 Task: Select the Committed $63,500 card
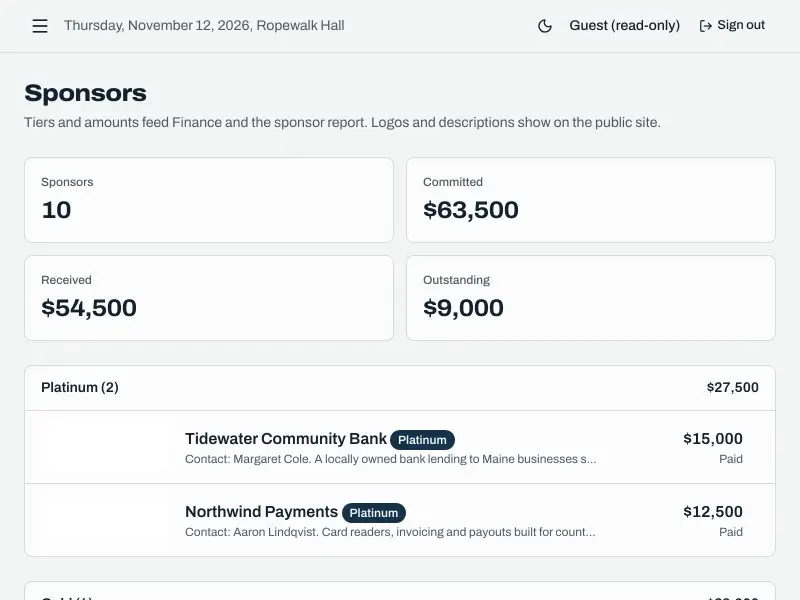click(x=591, y=200)
